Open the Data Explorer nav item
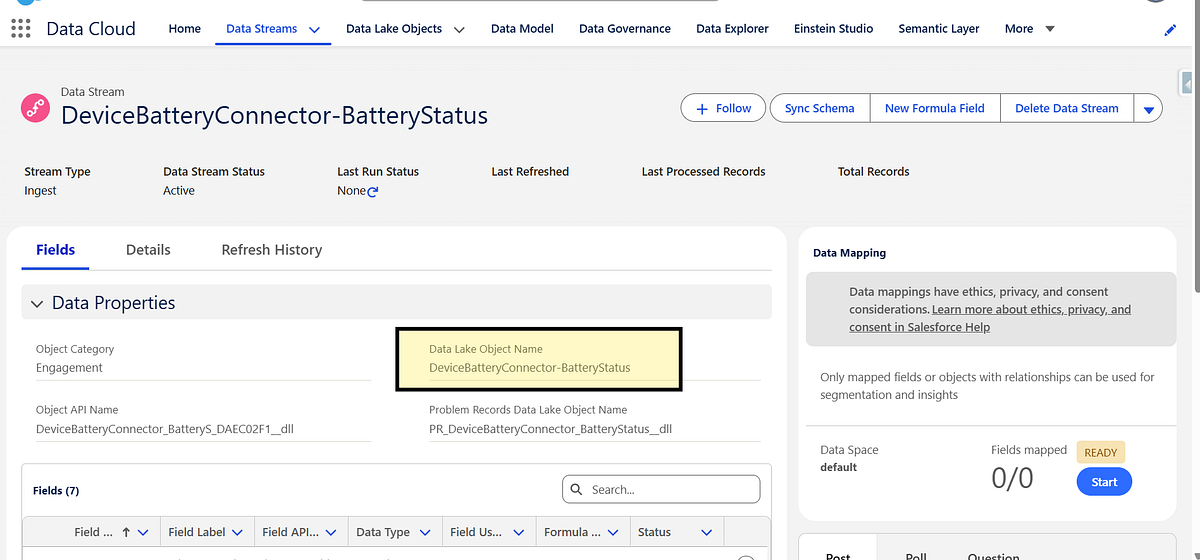This screenshot has width=1200, height=560. pos(732,29)
